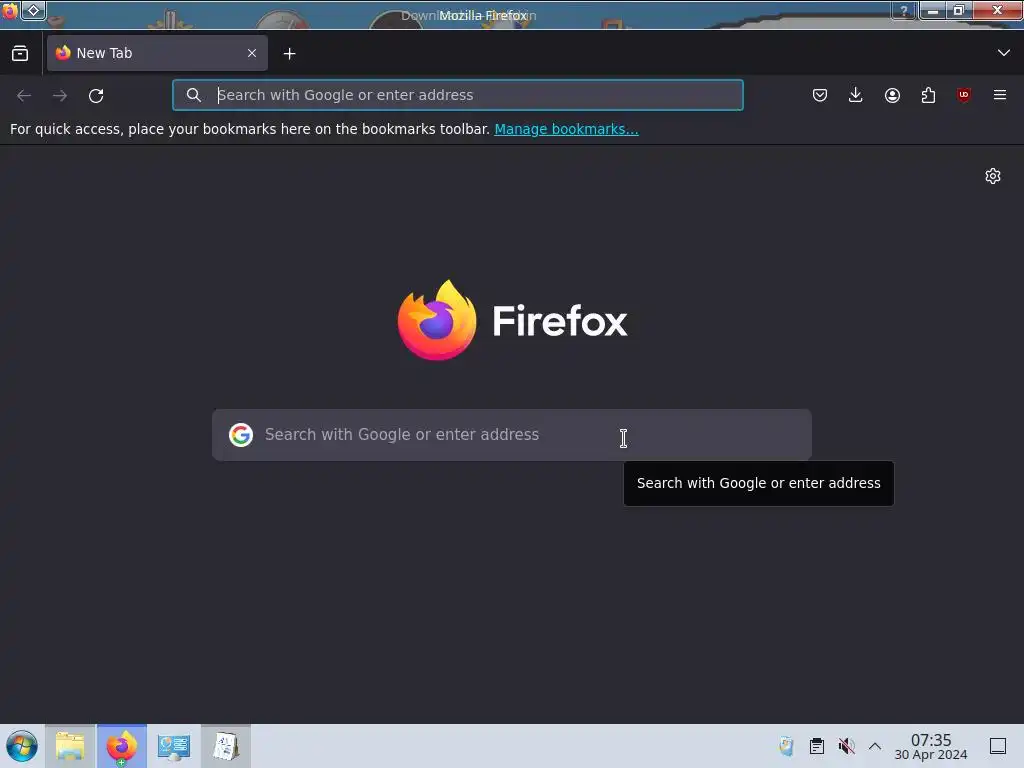The height and width of the screenshot is (768, 1024).
Task: Go forward one page arrow
Action: 60,95
